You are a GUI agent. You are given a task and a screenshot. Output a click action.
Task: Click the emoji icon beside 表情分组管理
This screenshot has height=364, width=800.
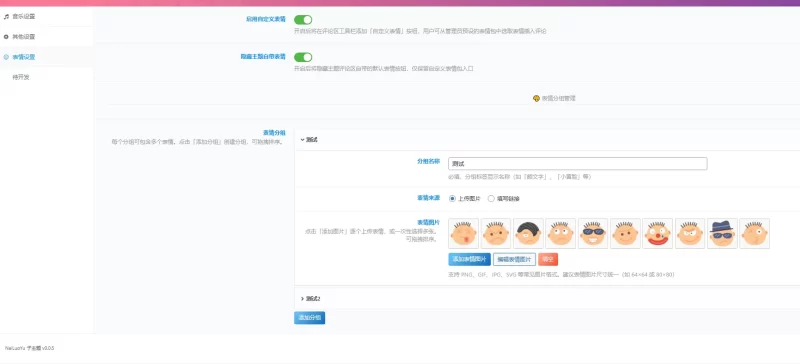point(536,98)
